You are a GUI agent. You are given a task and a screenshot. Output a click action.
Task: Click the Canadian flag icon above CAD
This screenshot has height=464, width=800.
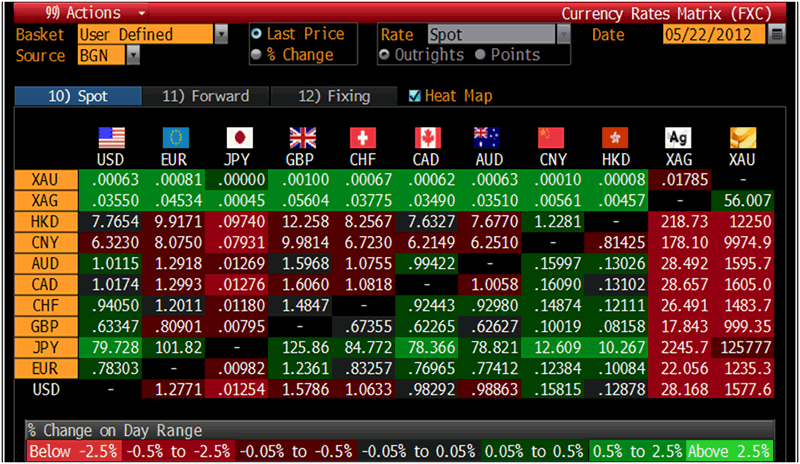click(x=428, y=138)
